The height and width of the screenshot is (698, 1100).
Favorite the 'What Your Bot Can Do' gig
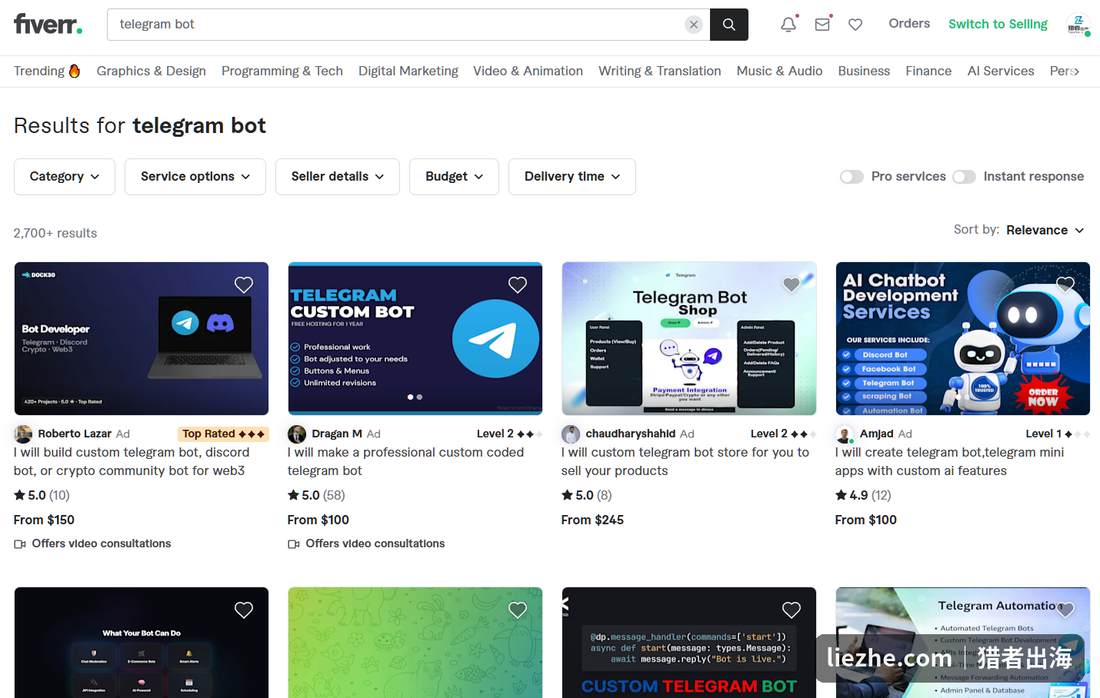click(x=243, y=610)
